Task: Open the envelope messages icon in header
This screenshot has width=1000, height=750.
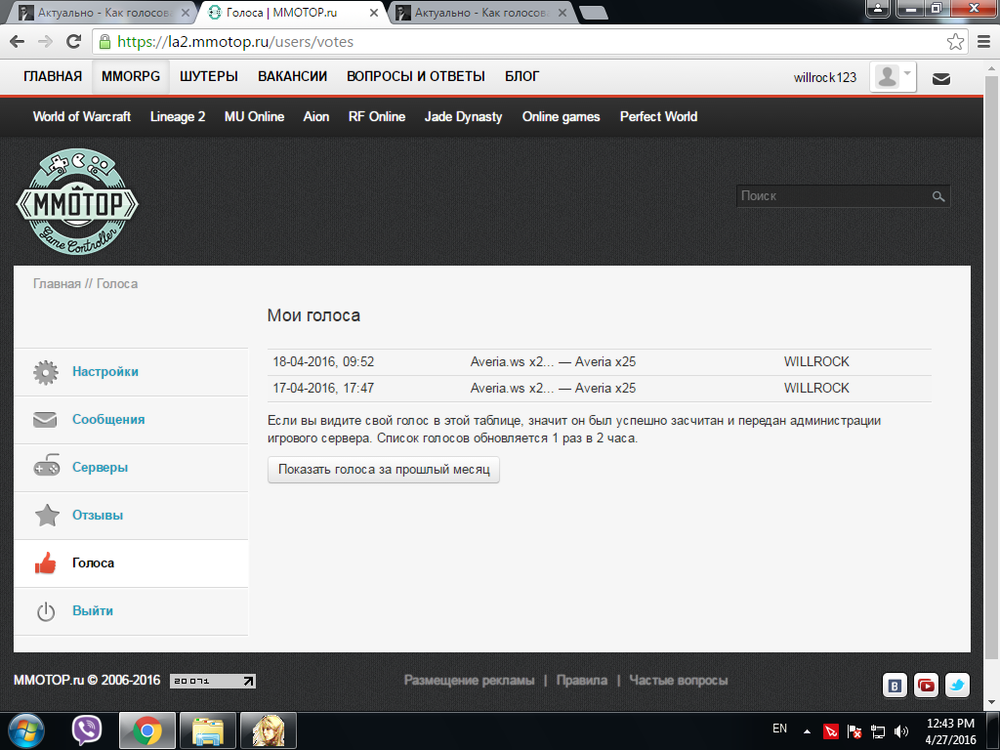Action: pyautogui.click(x=941, y=78)
